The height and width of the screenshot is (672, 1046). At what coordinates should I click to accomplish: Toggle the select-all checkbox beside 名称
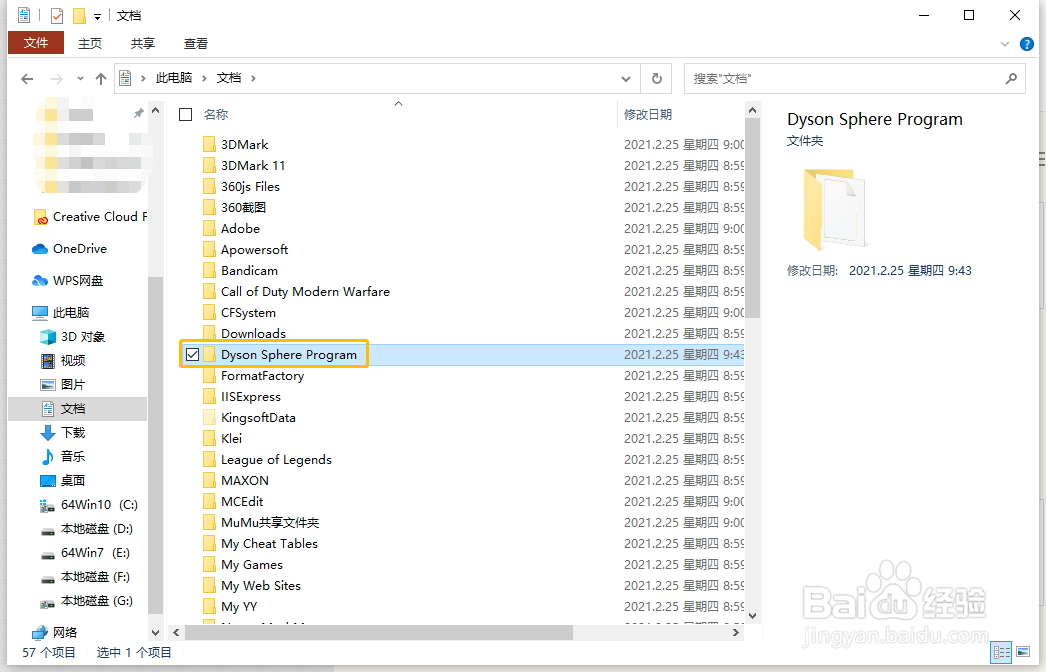185,115
